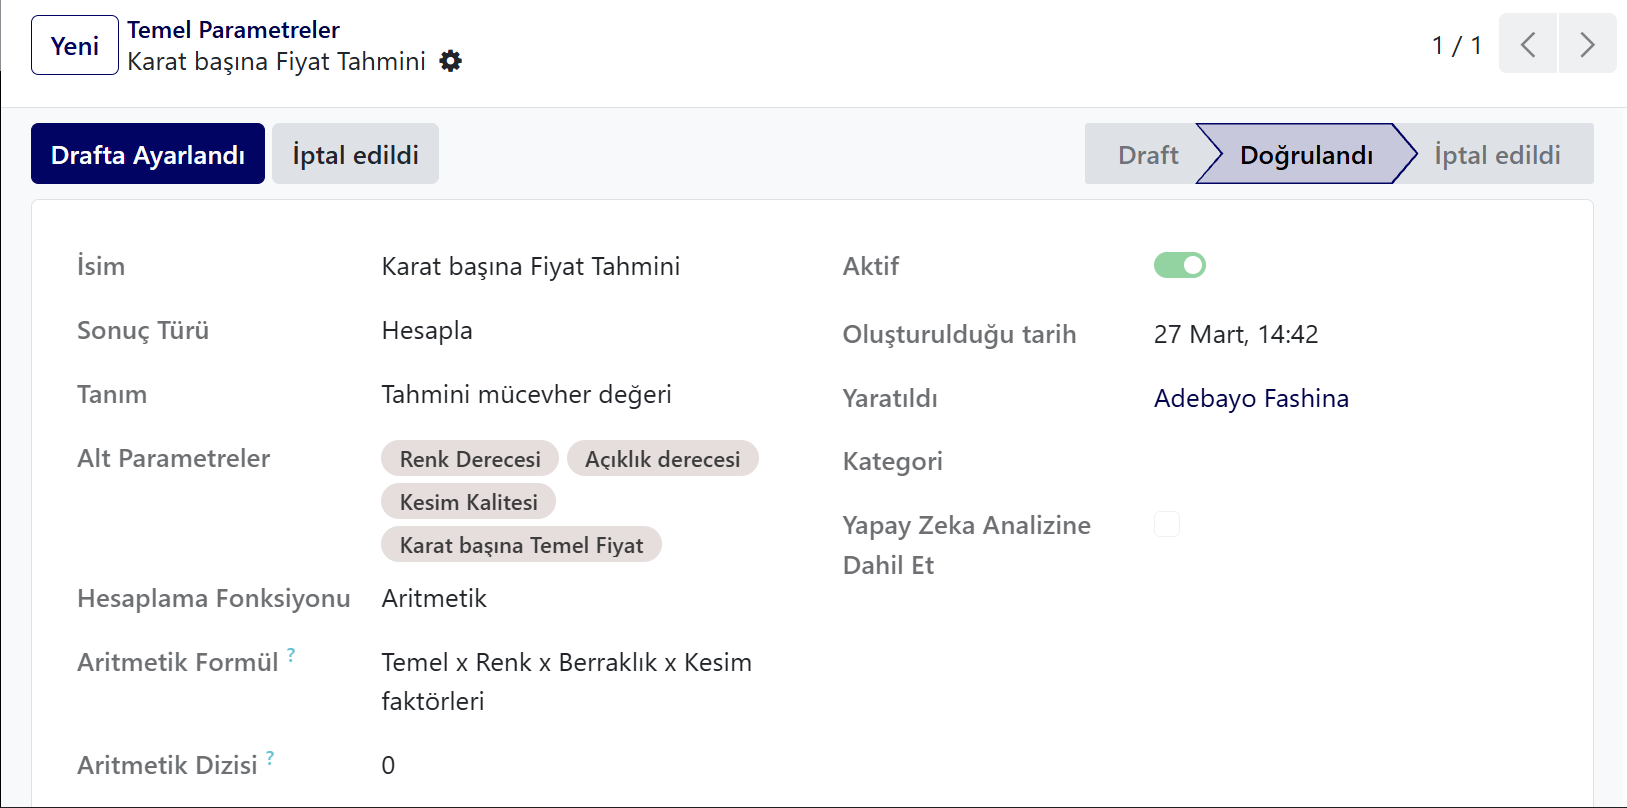Click the Yeni button

[75, 45]
